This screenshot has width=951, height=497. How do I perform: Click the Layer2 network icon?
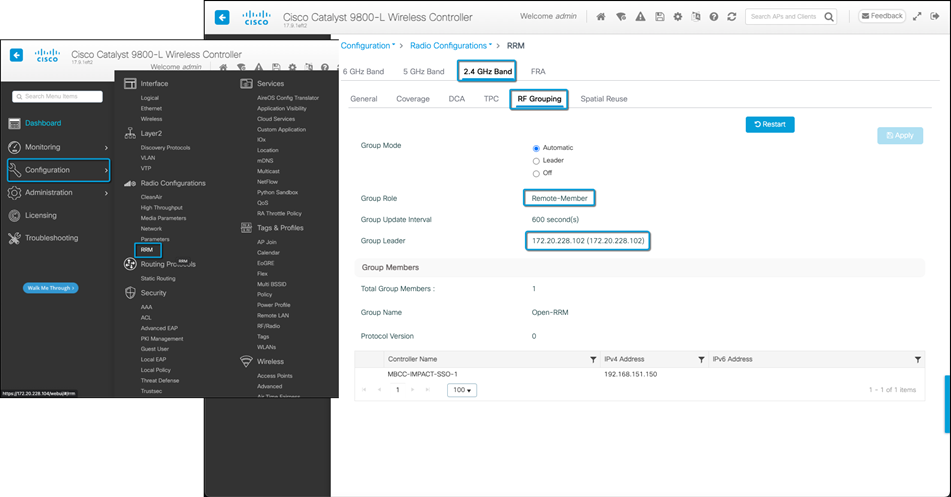[x=130, y=134]
